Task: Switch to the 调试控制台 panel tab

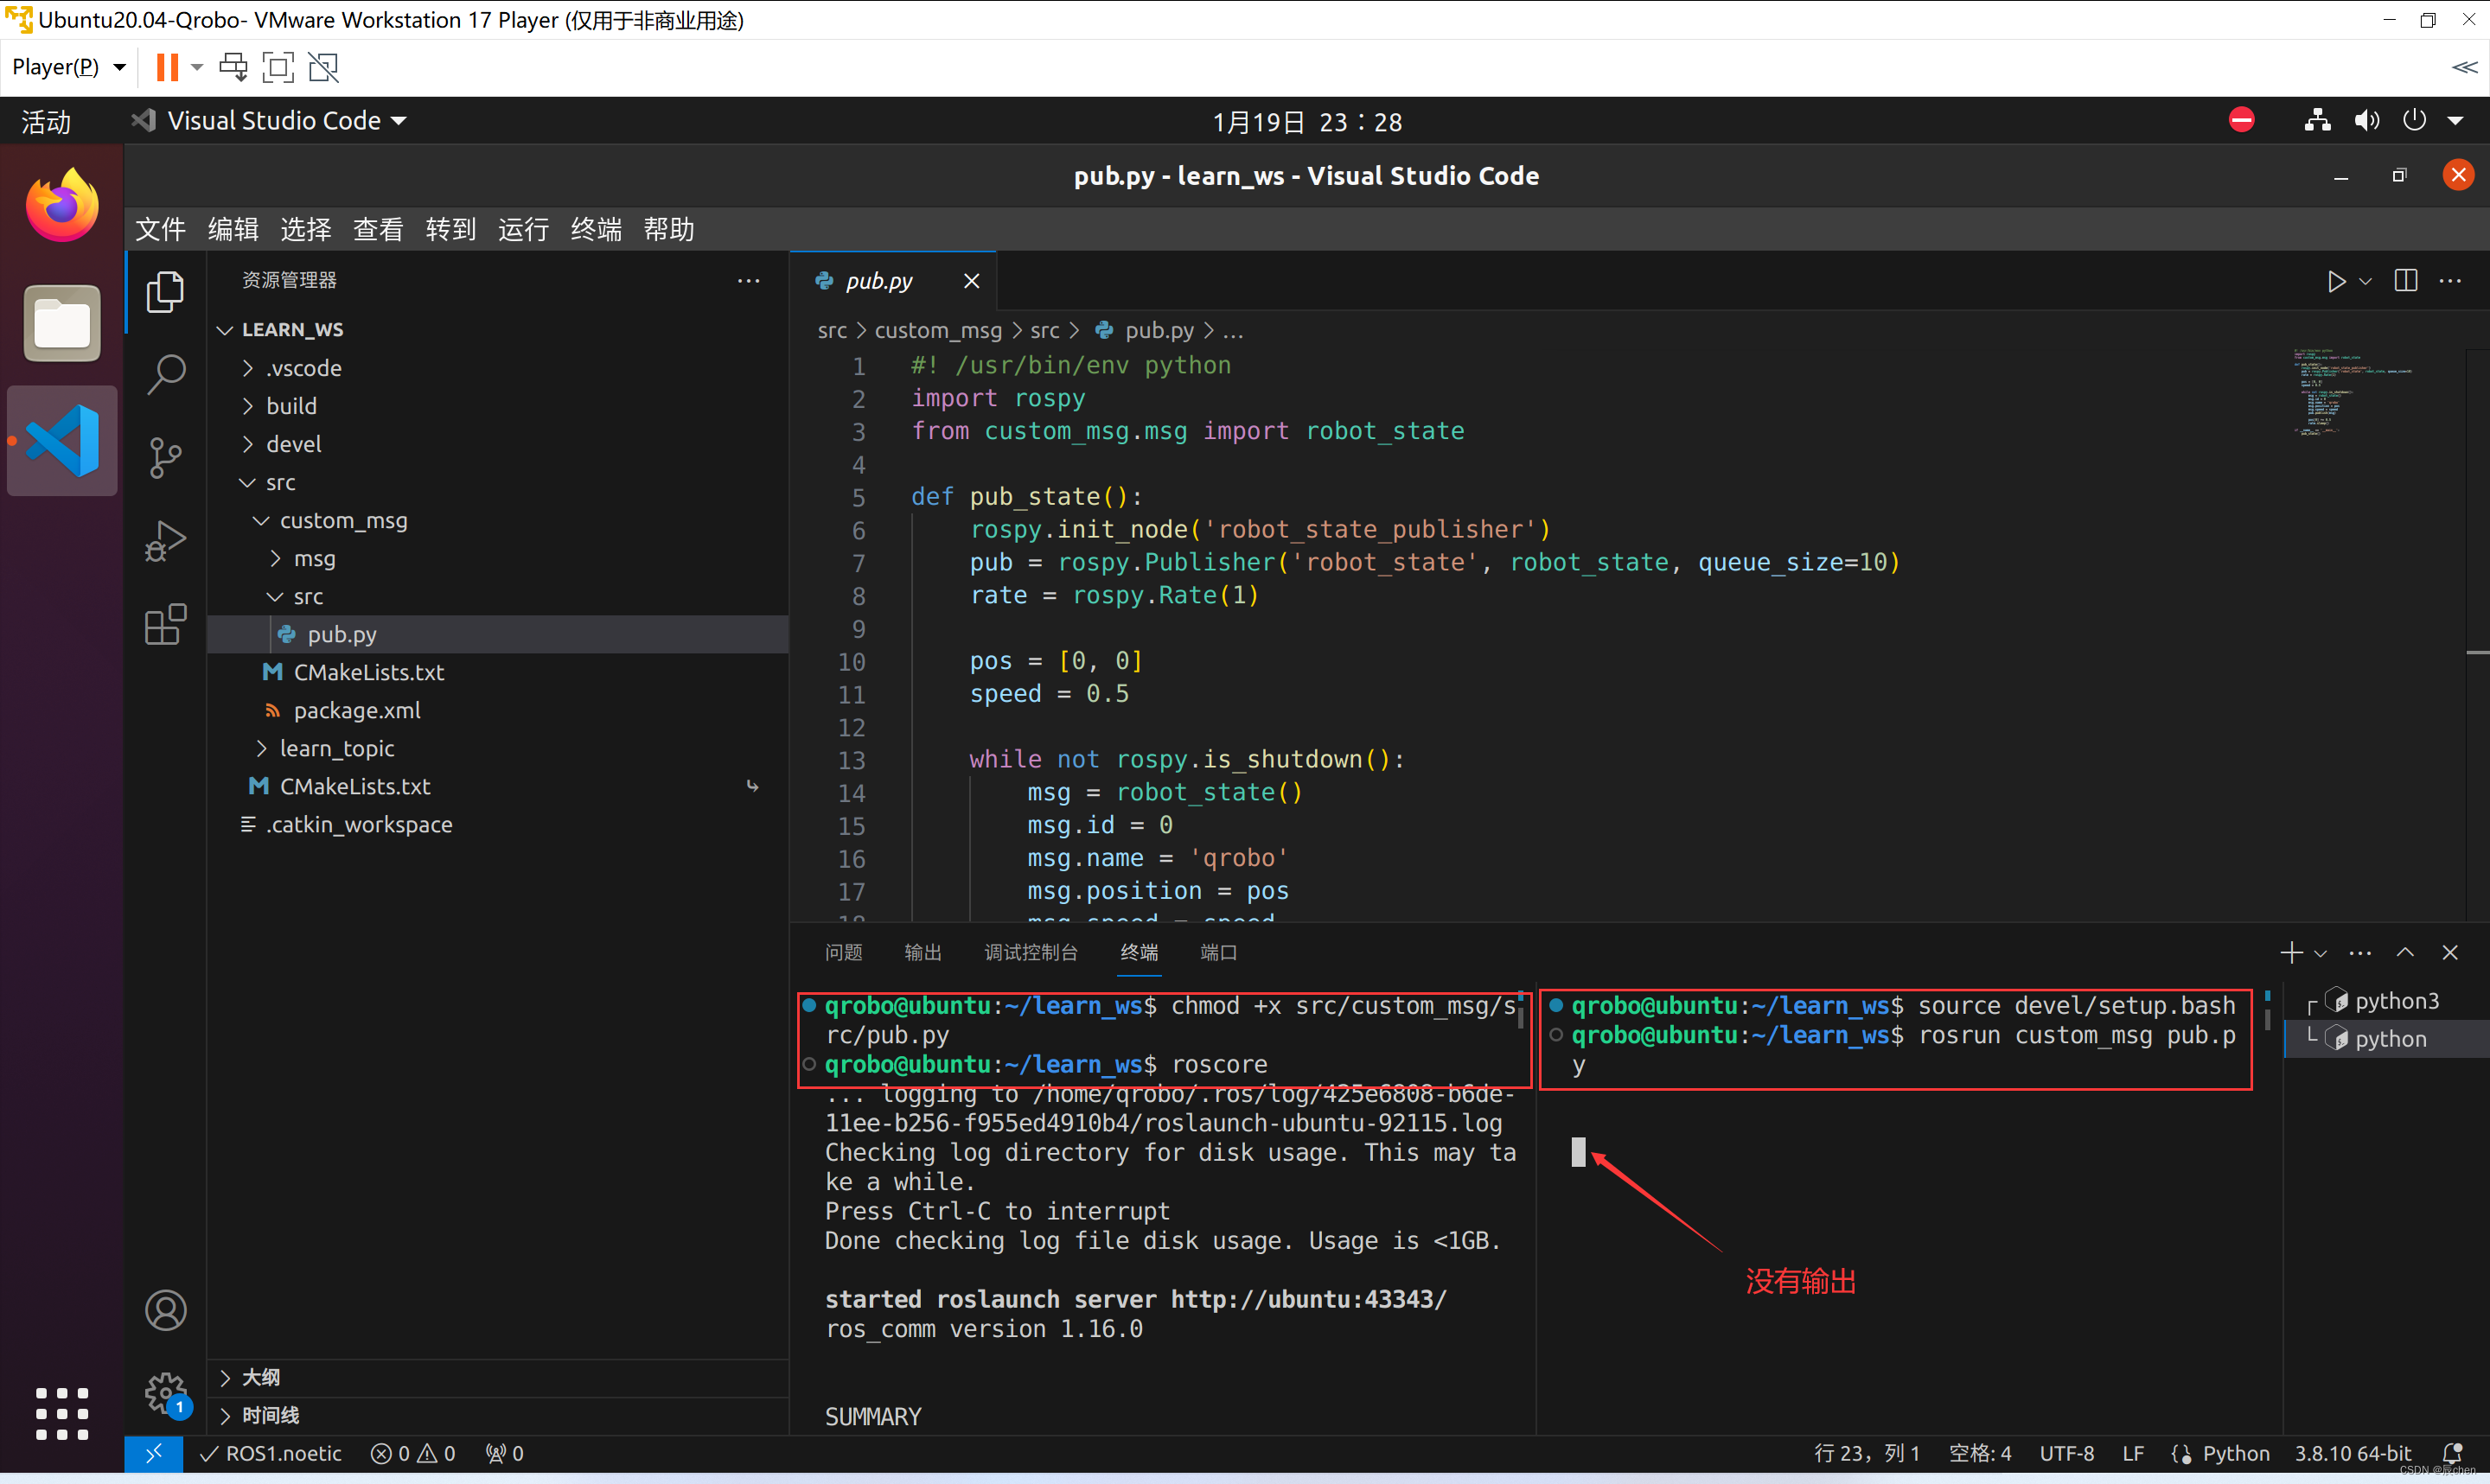Action: click(x=1030, y=953)
